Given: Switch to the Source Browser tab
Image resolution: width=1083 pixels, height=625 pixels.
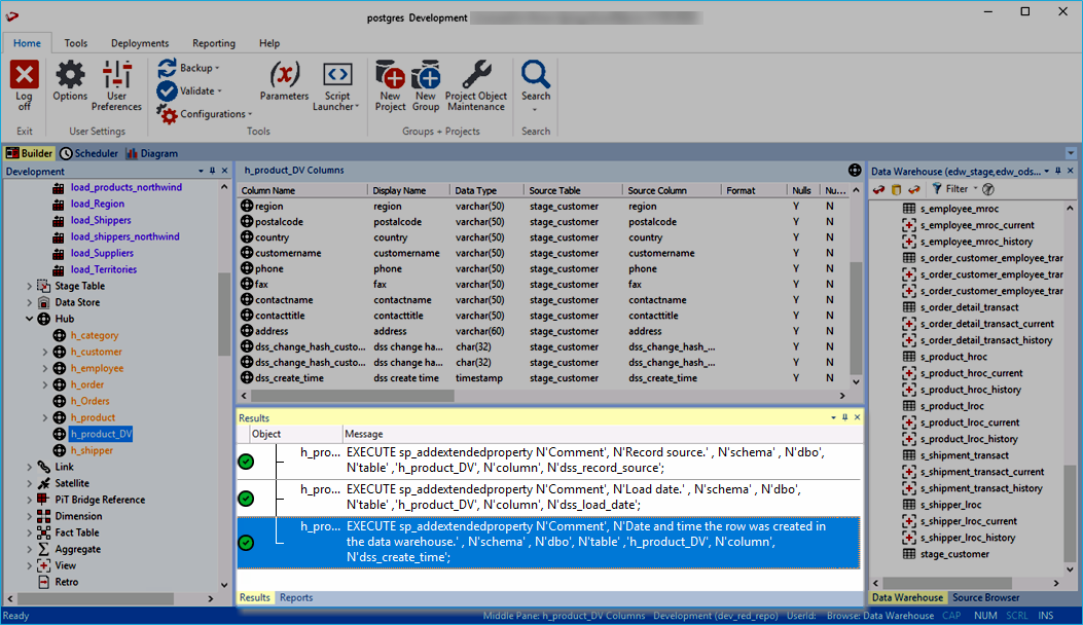Looking at the screenshot, I should coord(988,598).
